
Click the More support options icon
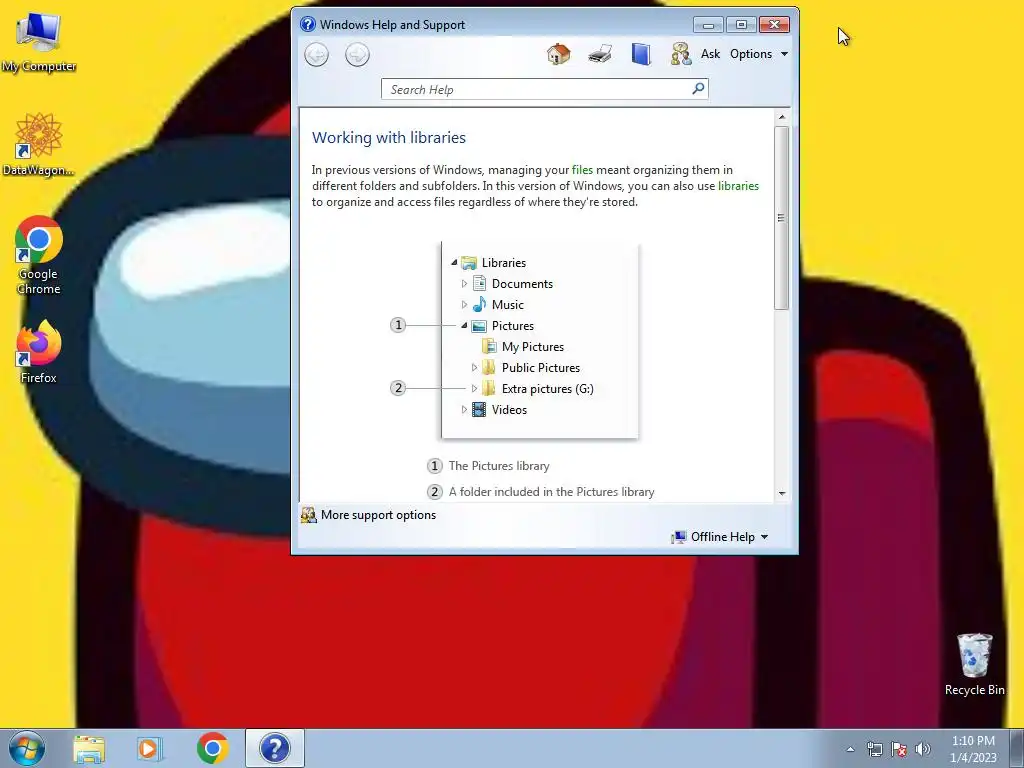[x=308, y=515]
